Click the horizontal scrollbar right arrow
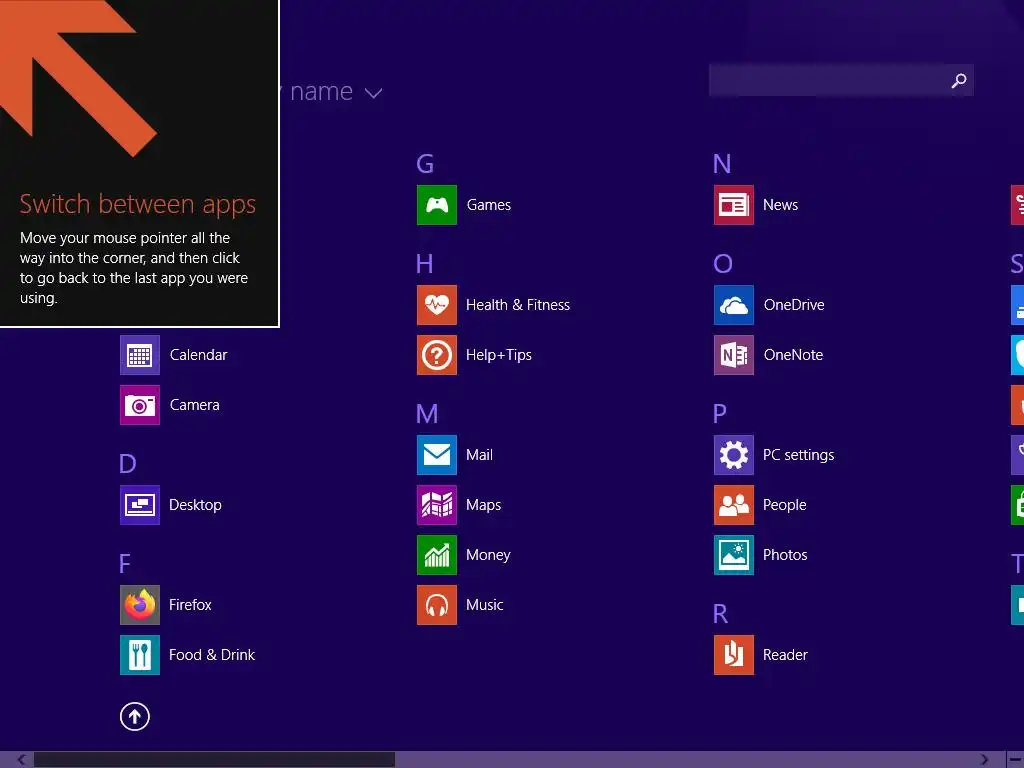This screenshot has width=1024, height=768. (x=984, y=760)
